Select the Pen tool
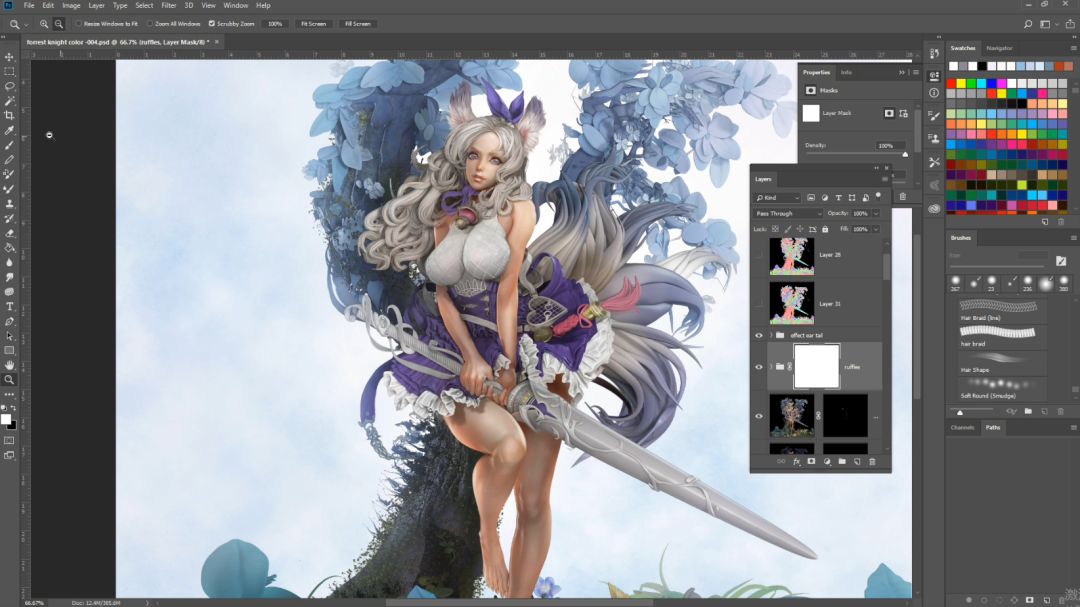Screen dimensions: 1080x607 [9, 322]
